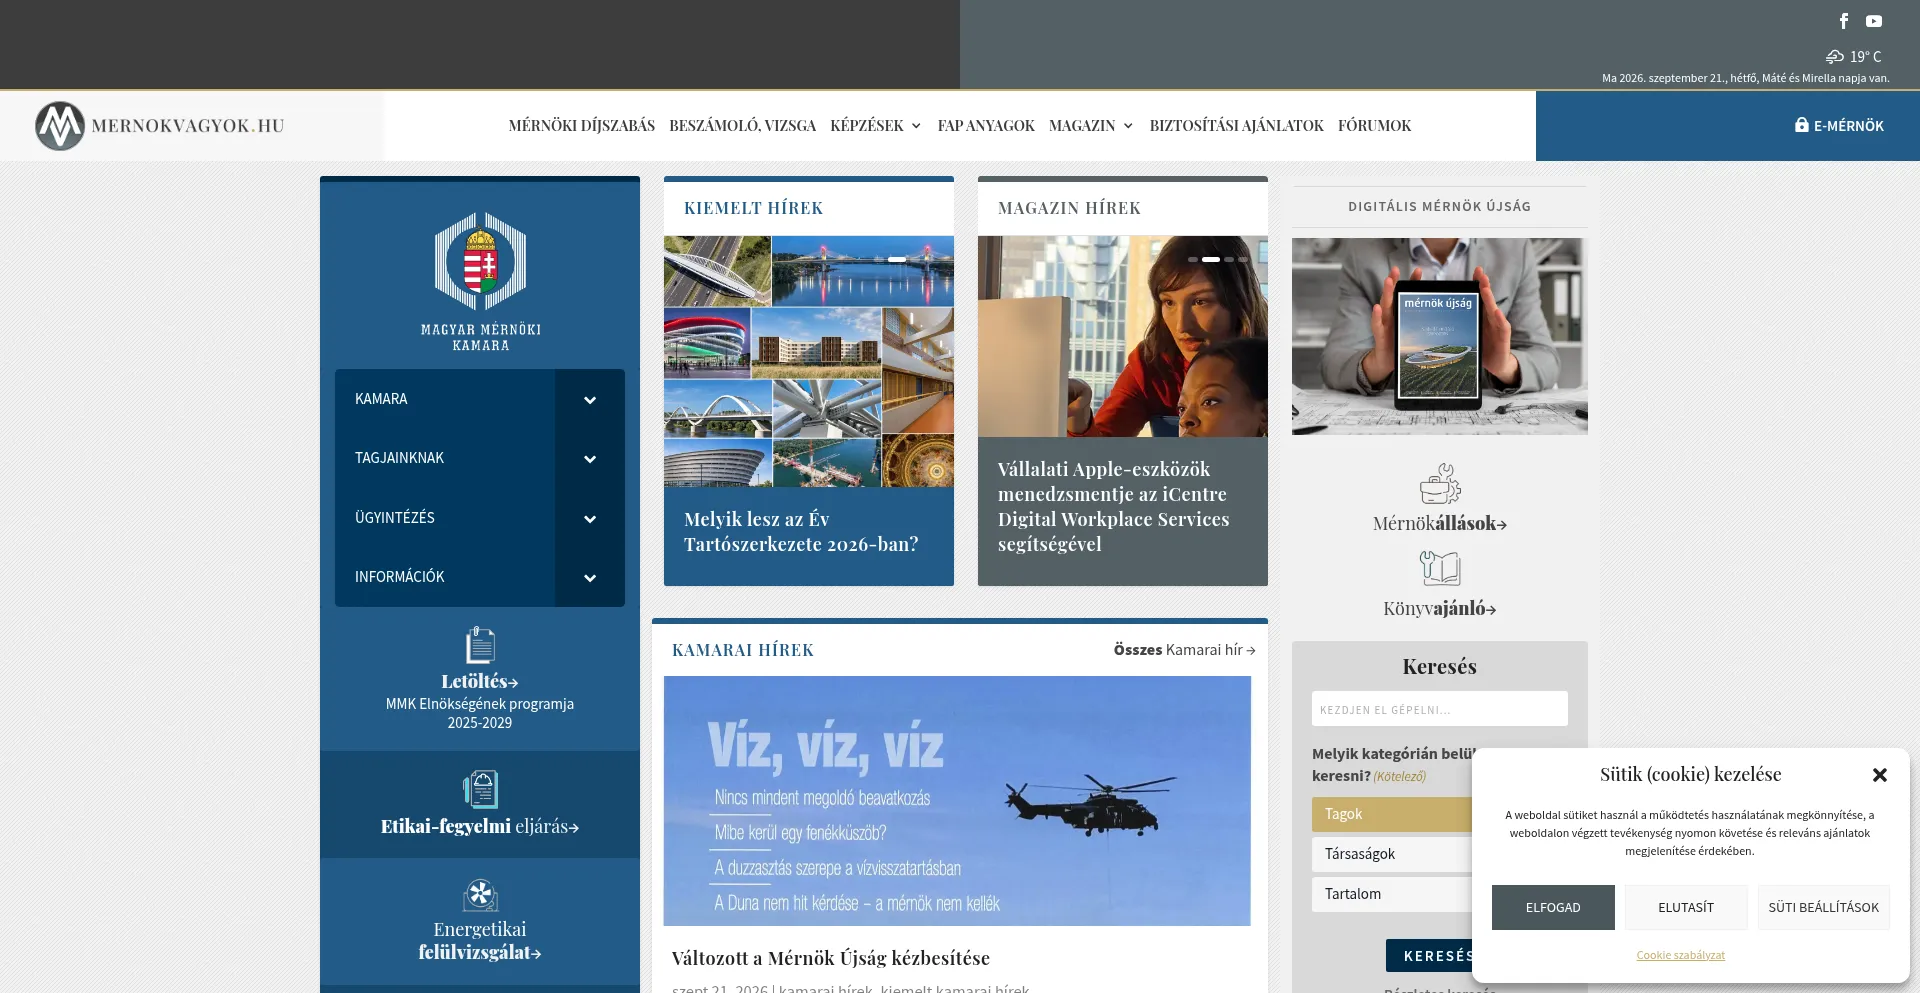Expand the ÜGYINTÉZÉS sidebar section
The image size is (1920, 993).
(x=590, y=519)
